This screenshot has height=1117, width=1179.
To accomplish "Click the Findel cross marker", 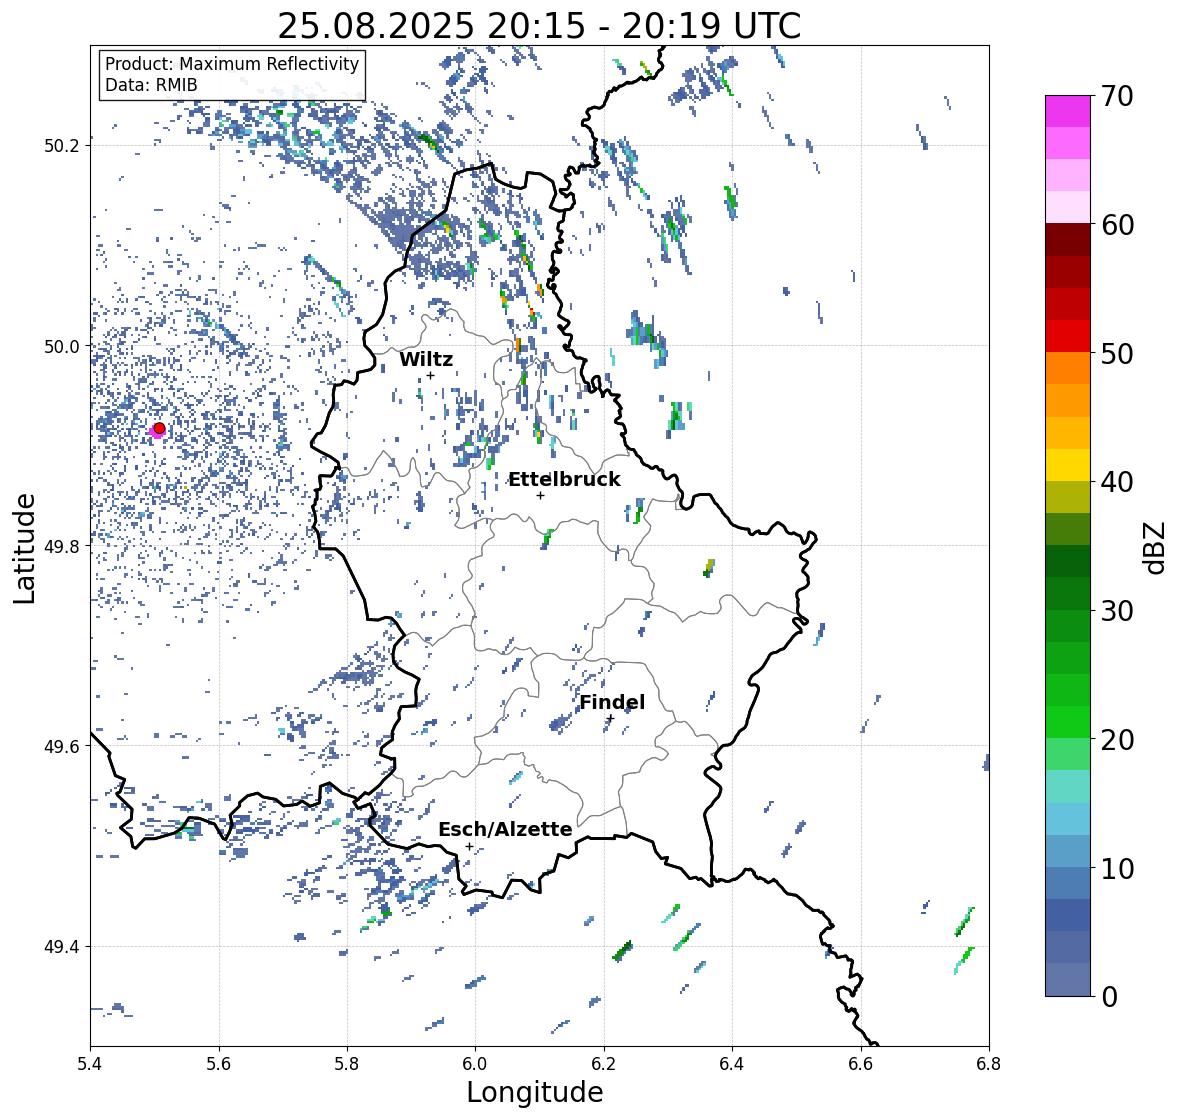I will tap(611, 718).
